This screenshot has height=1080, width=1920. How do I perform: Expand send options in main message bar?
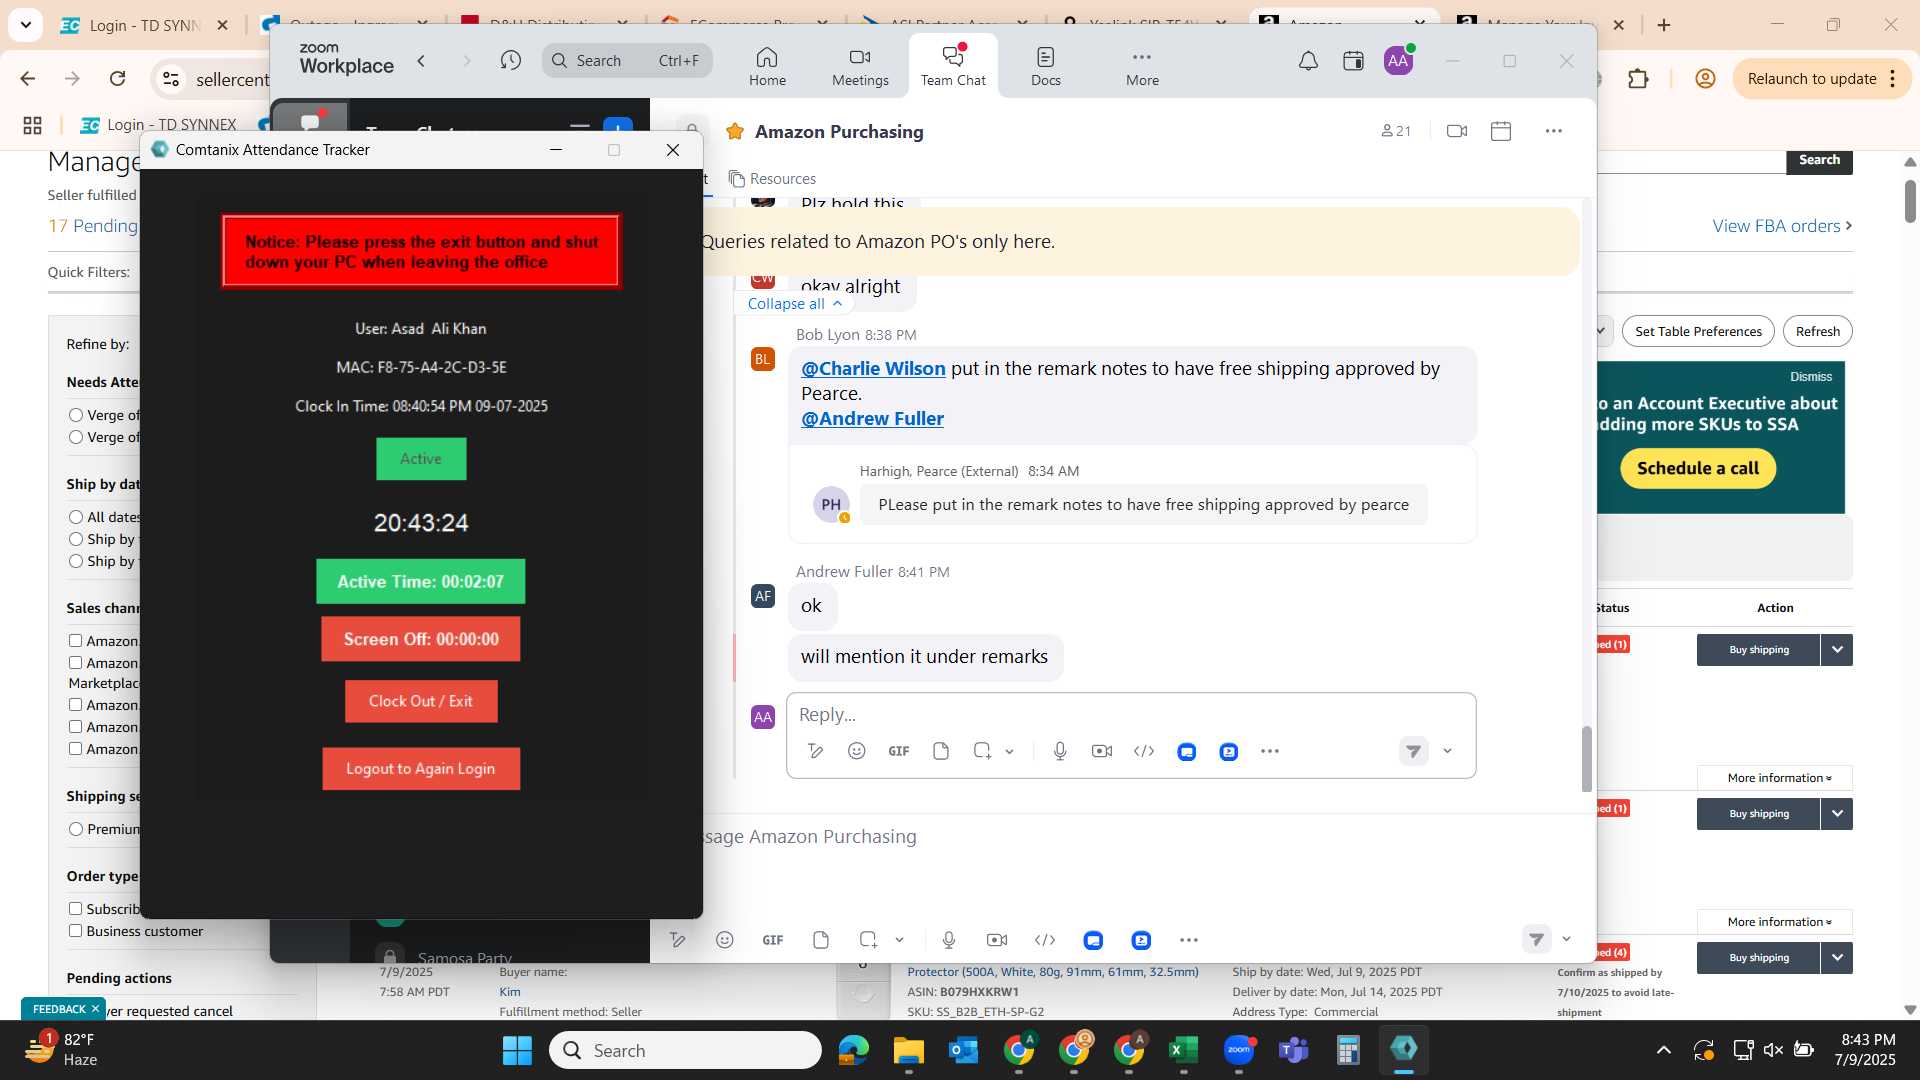(x=1567, y=939)
